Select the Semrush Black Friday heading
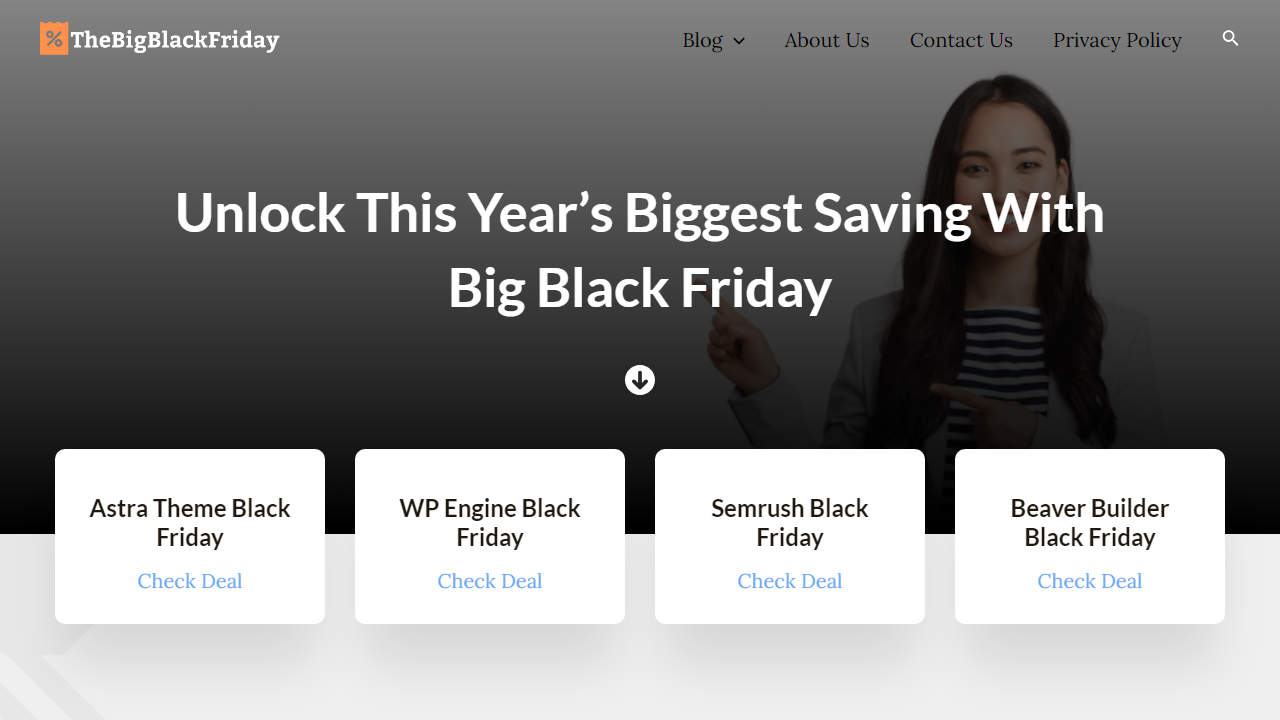The image size is (1280, 720). click(789, 522)
